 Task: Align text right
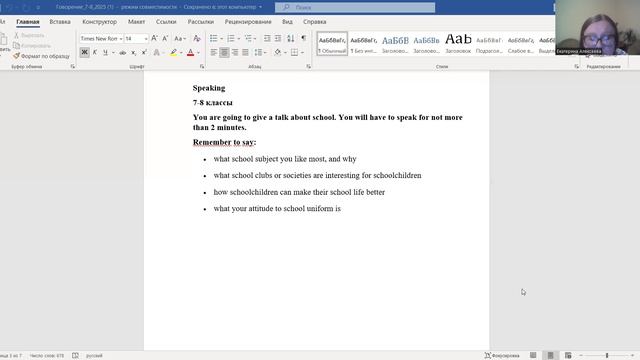click(x=235, y=52)
